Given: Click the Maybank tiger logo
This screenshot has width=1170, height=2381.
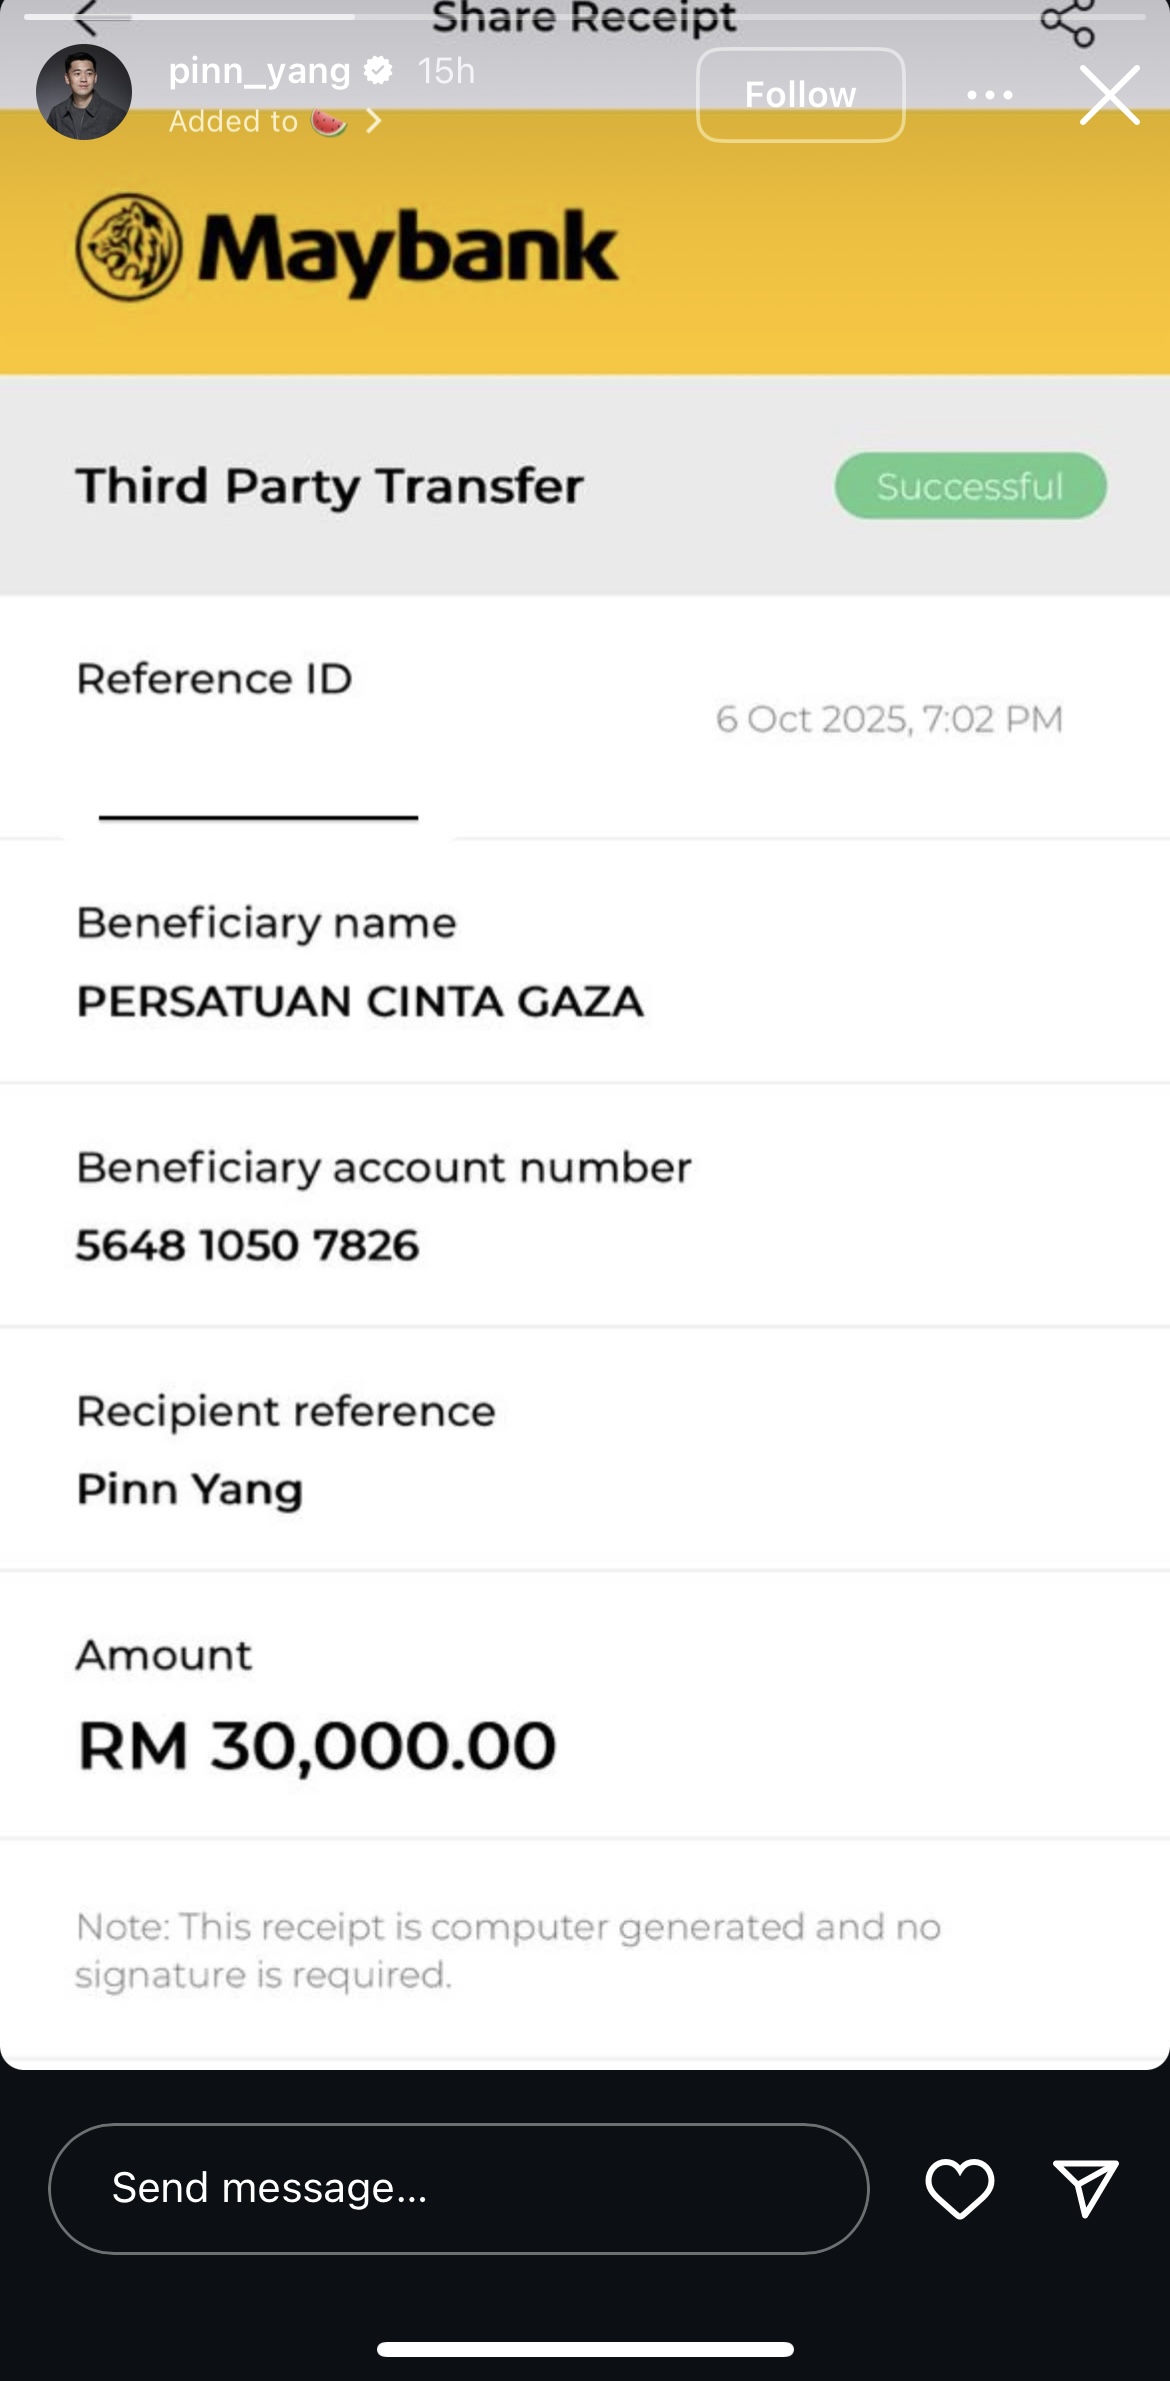Looking at the screenshot, I should click(x=129, y=247).
